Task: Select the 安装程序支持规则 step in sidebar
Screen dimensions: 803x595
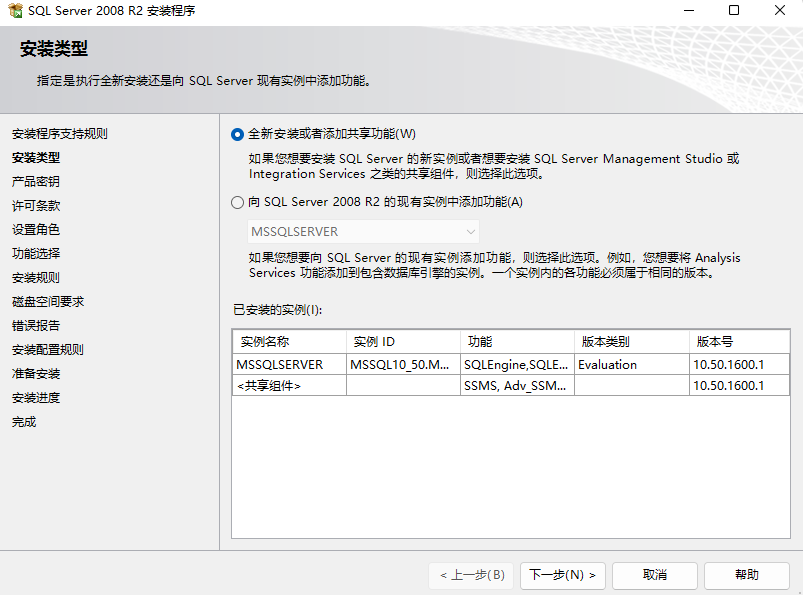Action: [59, 134]
